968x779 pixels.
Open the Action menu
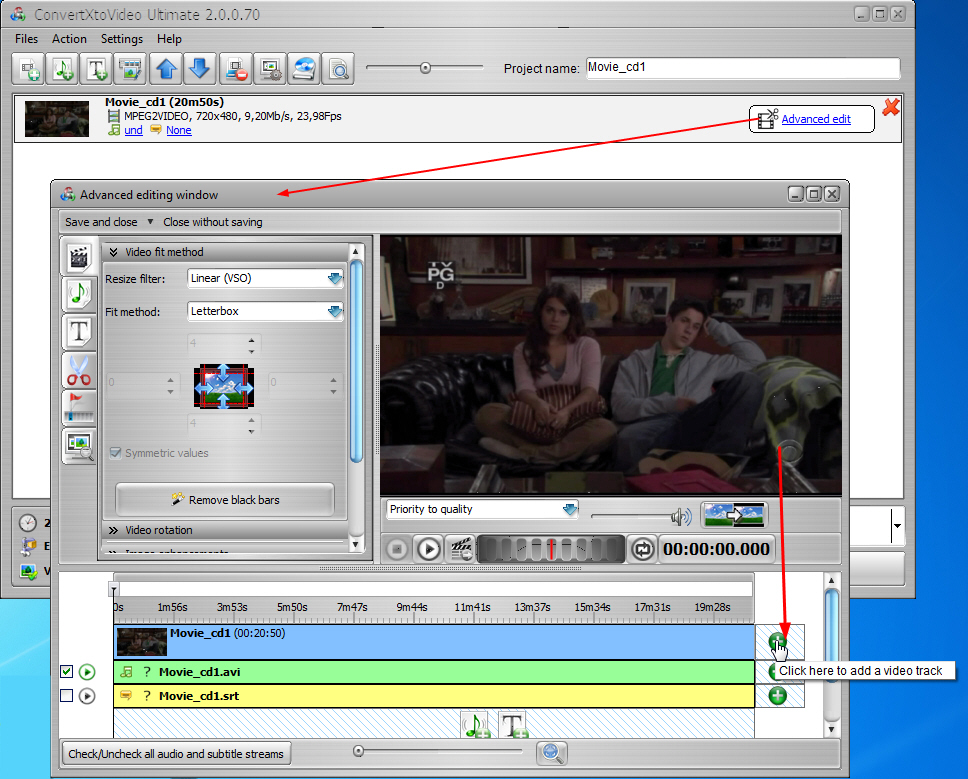69,39
